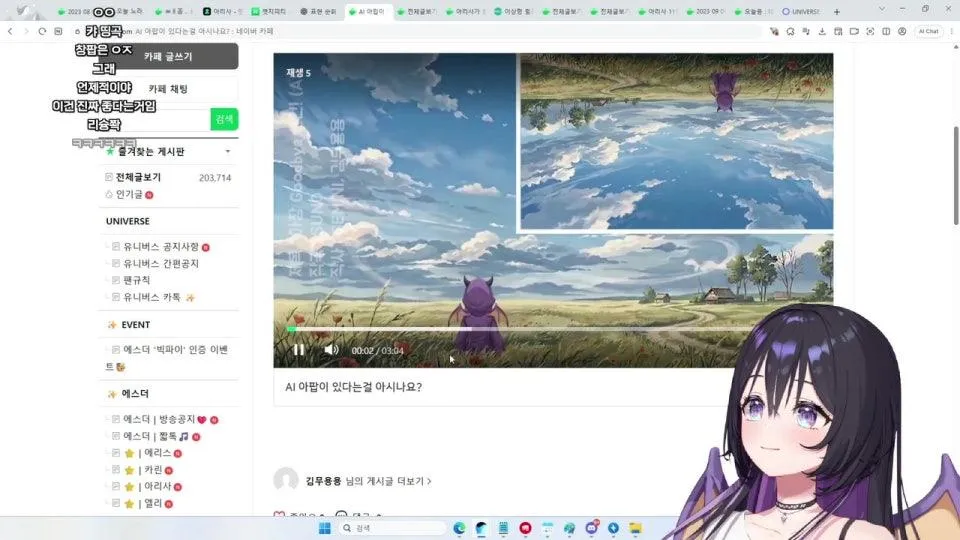Viewport: 960px width, 540px height.
Task: Click the browser back arrow
Action: (10, 31)
